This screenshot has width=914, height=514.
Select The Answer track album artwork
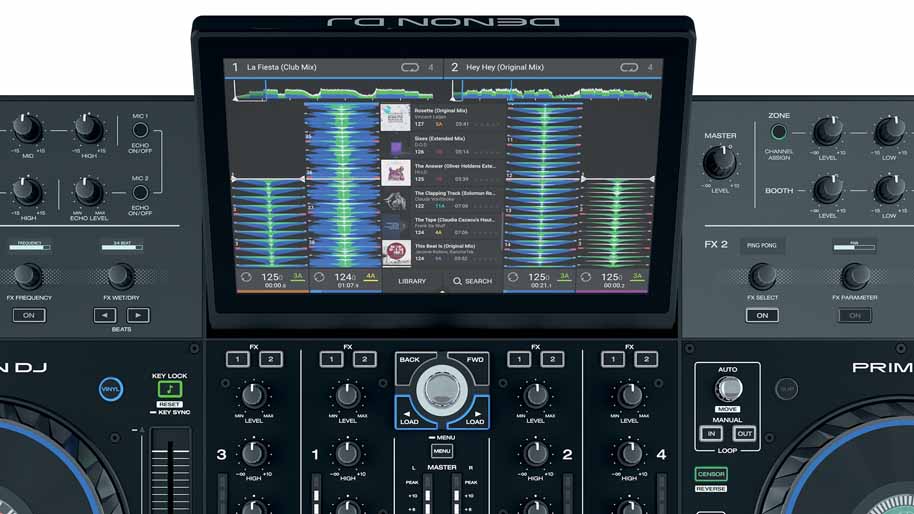point(395,172)
